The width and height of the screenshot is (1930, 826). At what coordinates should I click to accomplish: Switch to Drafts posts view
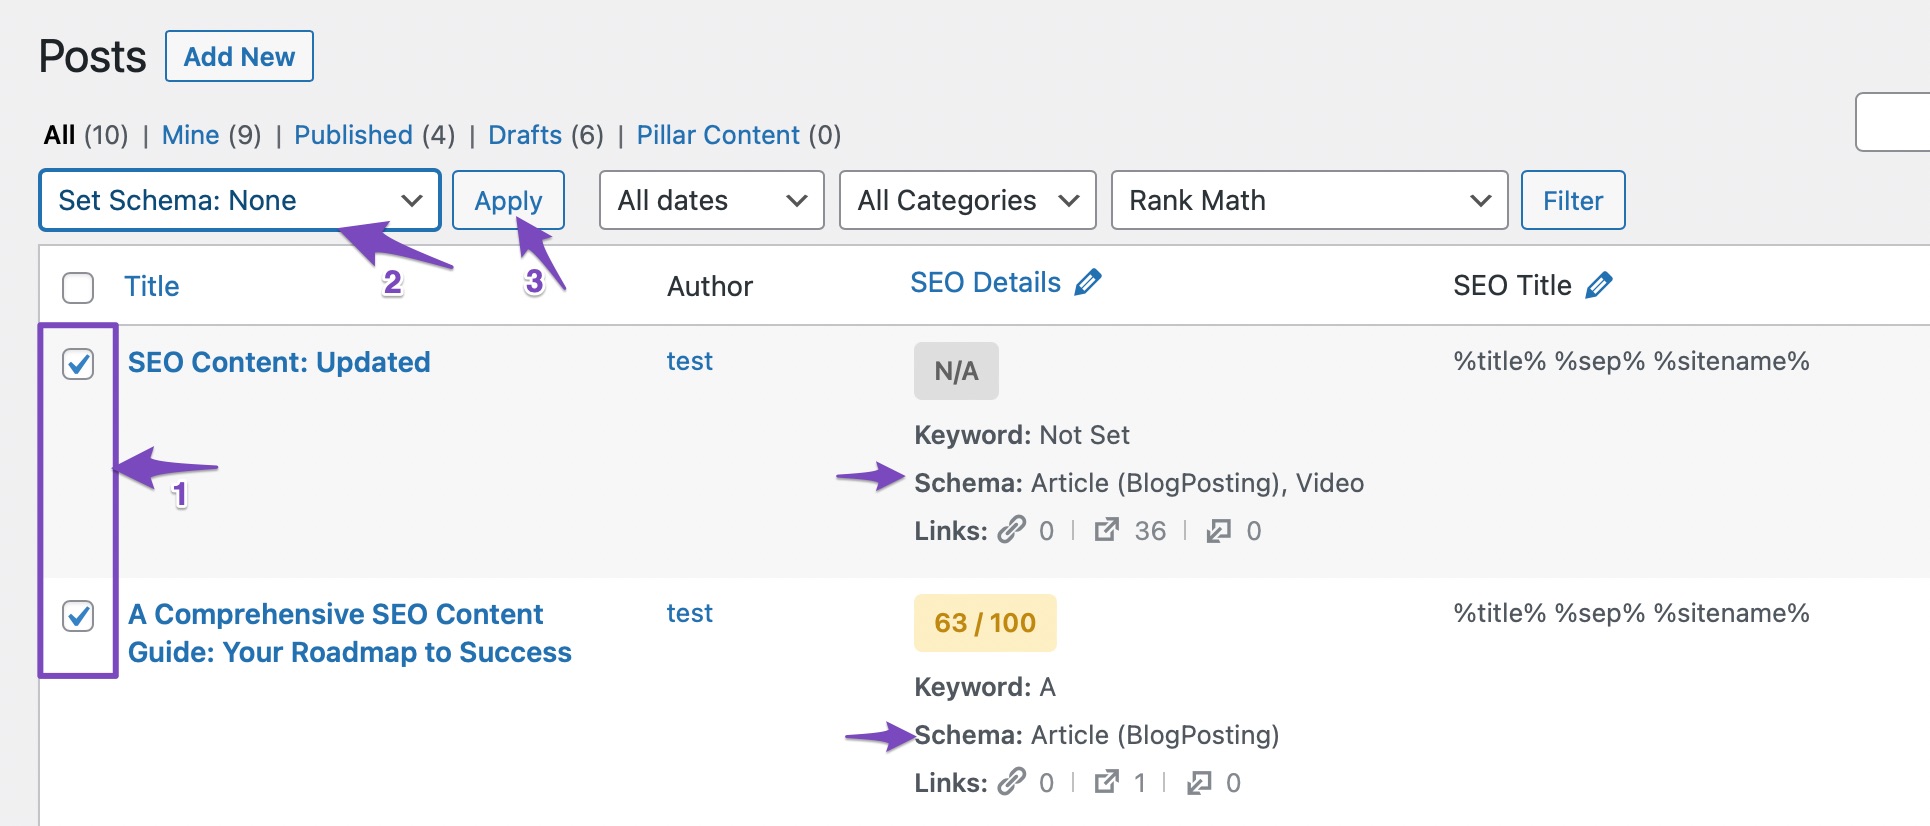(x=525, y=135)
